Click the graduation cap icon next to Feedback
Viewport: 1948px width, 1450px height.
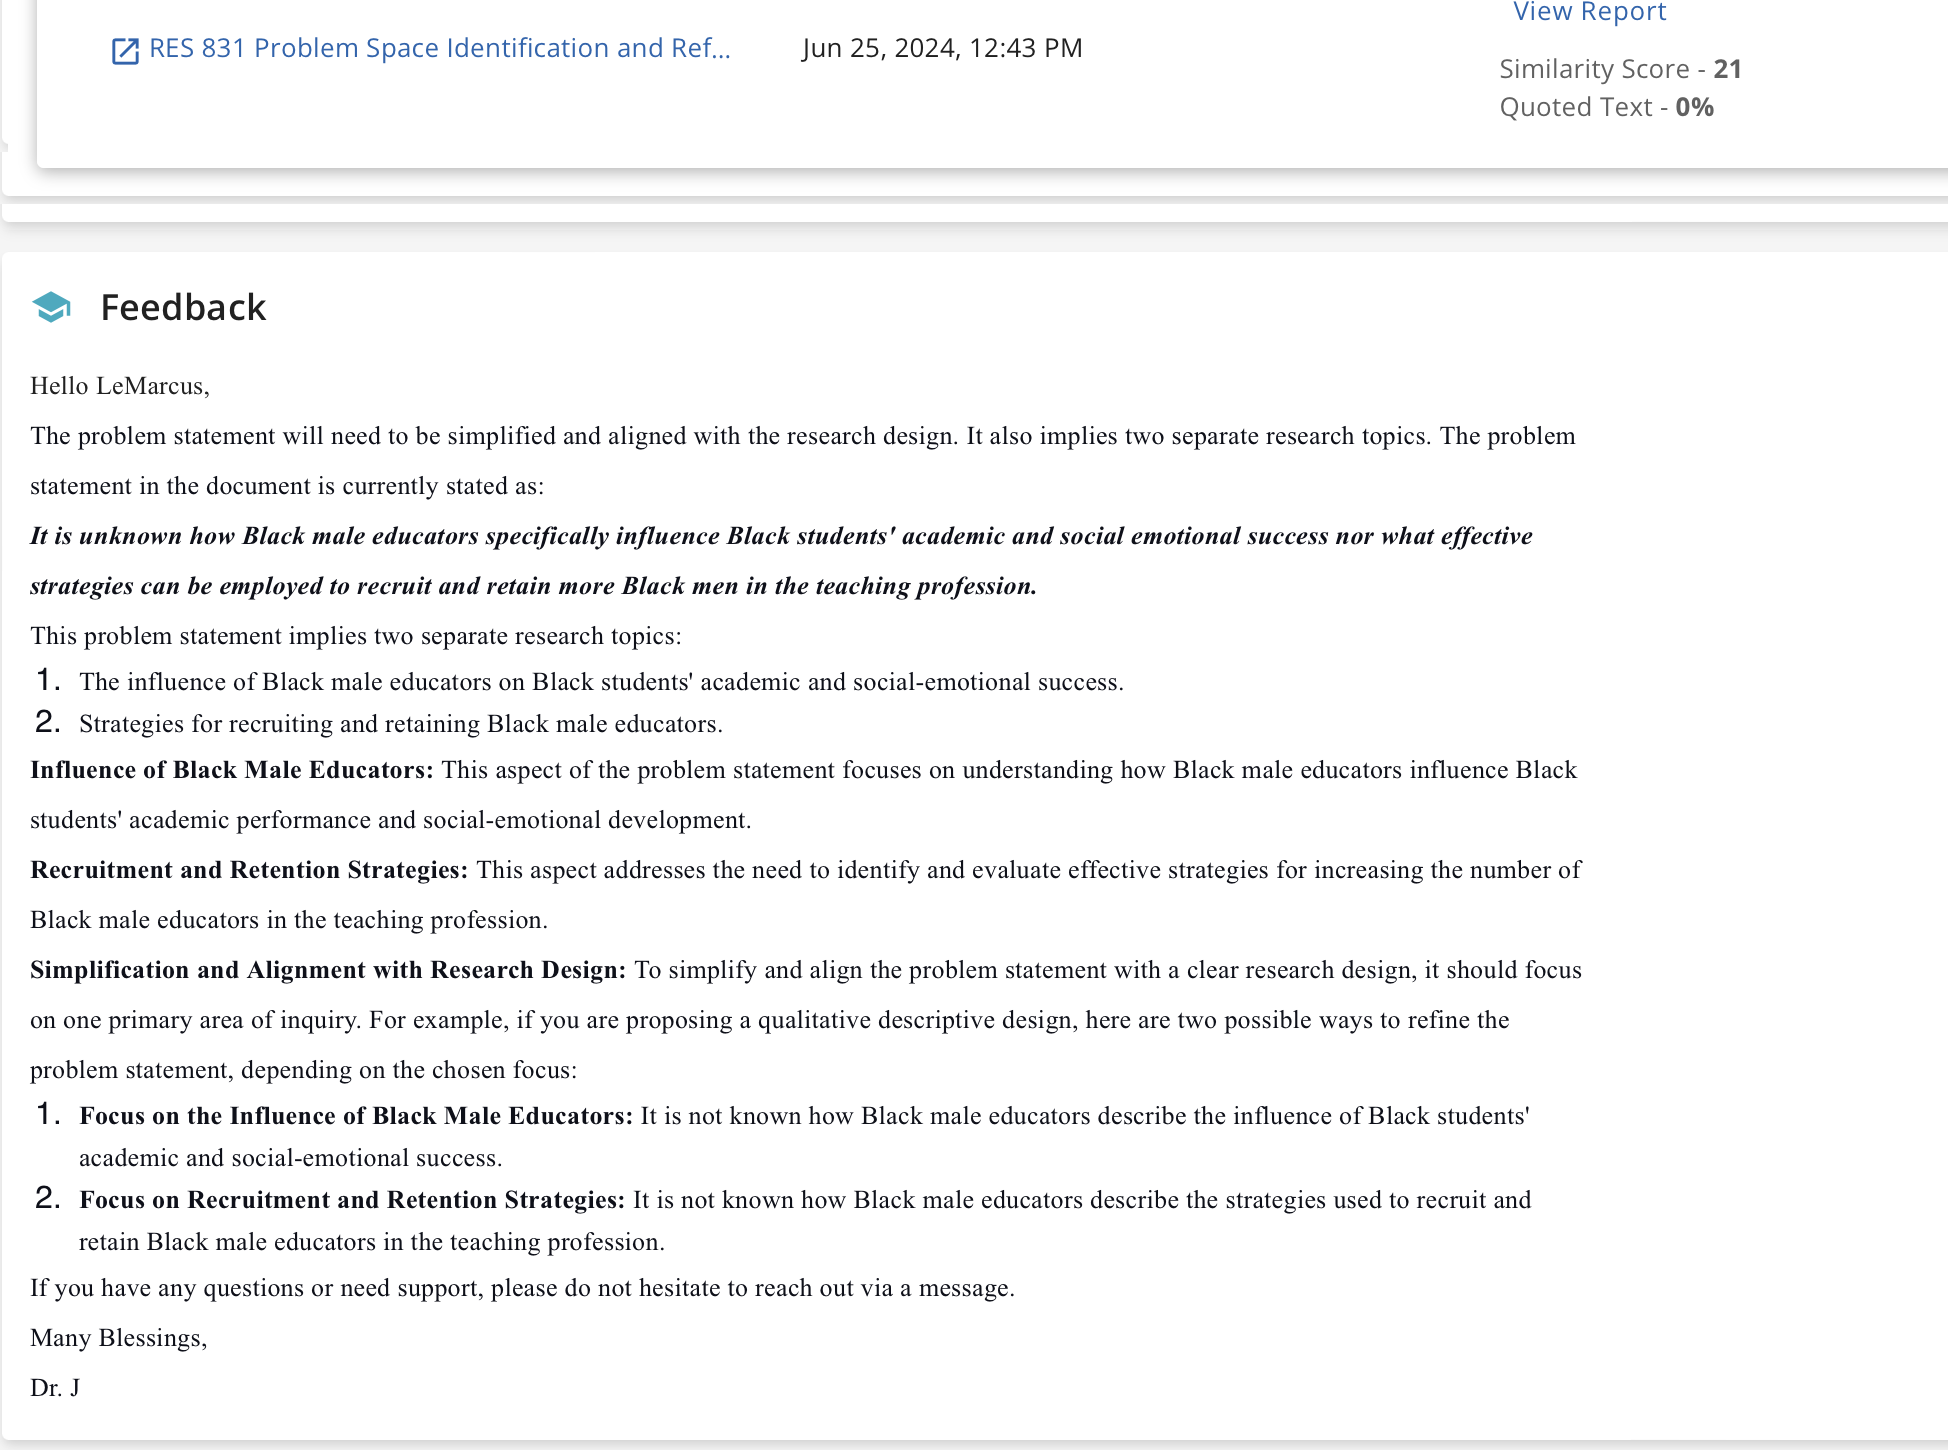[52, 307]
